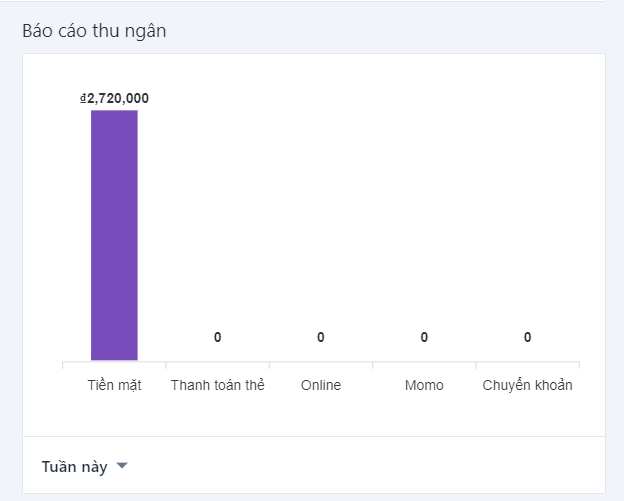Screen dimensions: 624x501
Task: Click empty plot area above the Momo column
Action: 424,200
